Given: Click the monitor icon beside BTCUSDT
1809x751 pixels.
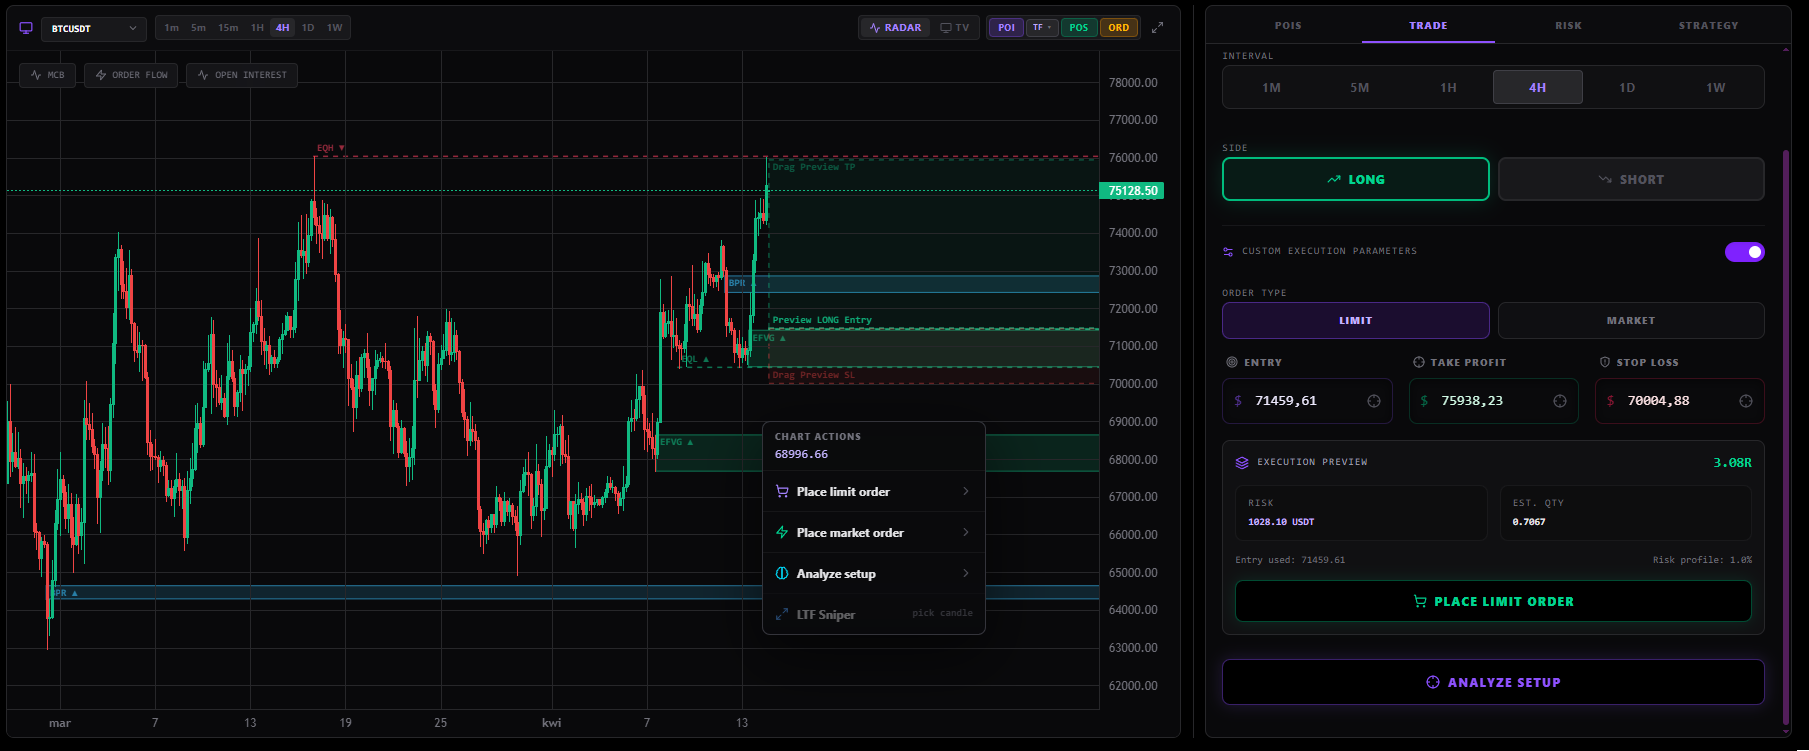Looking at the screenshot, I should point(26,28).
